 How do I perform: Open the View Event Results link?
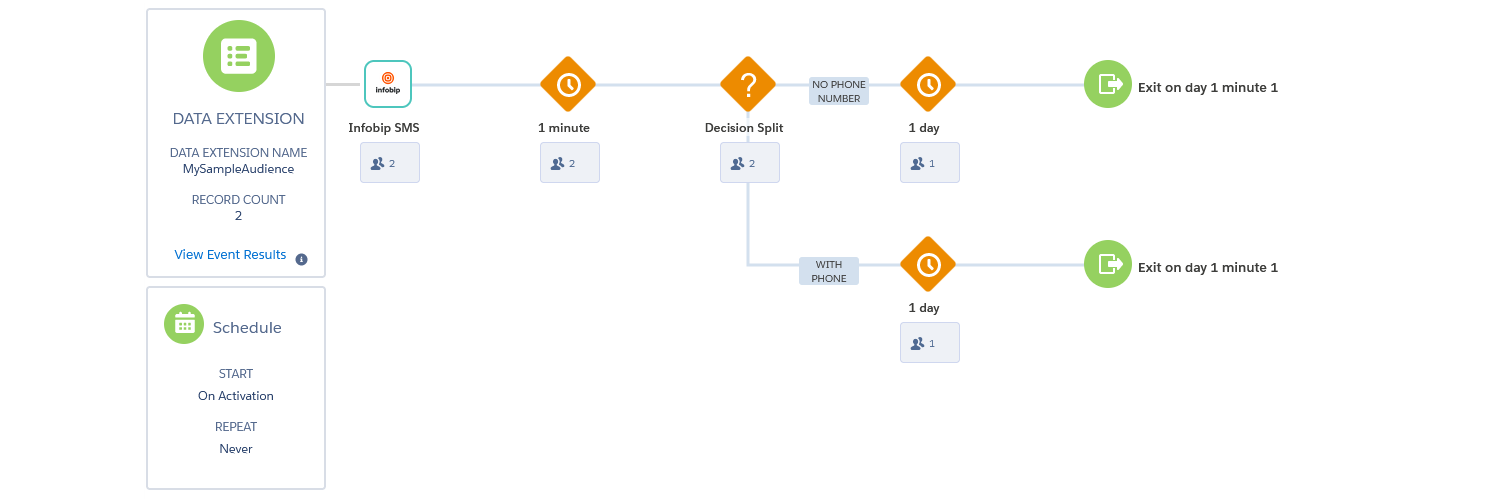230,255
